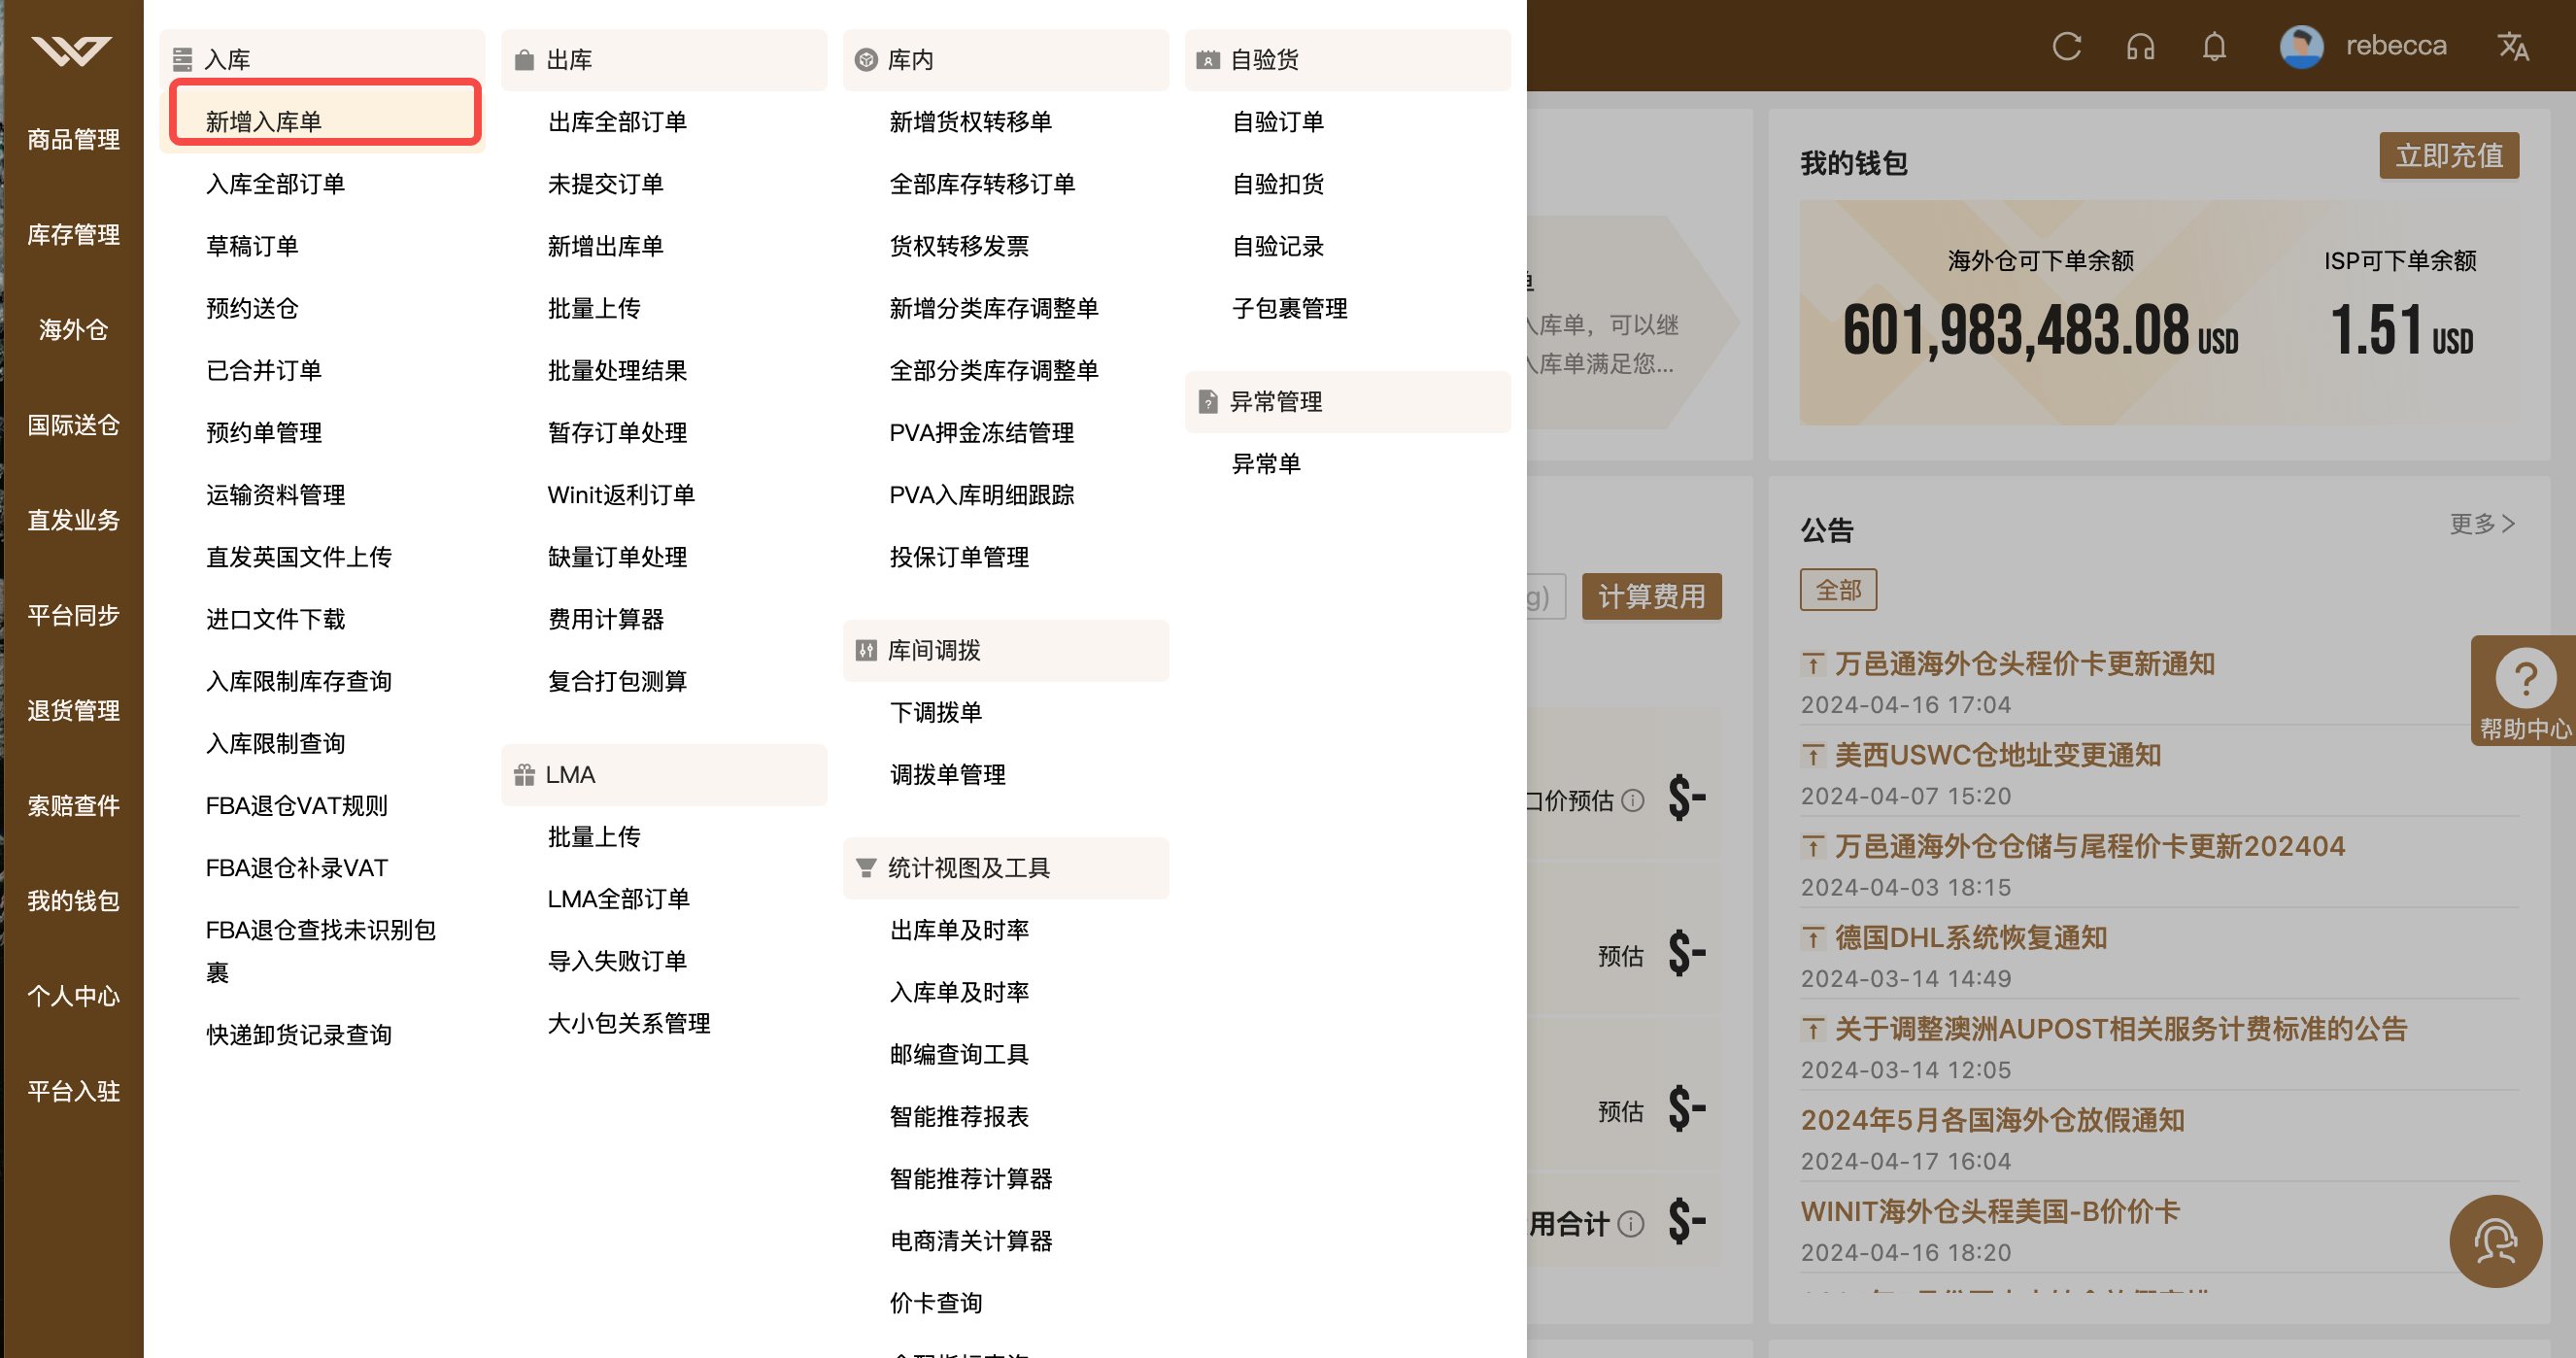Open 新增货权转移单
Viewport: 2576px width, 1358px height.
click(970, 122)
